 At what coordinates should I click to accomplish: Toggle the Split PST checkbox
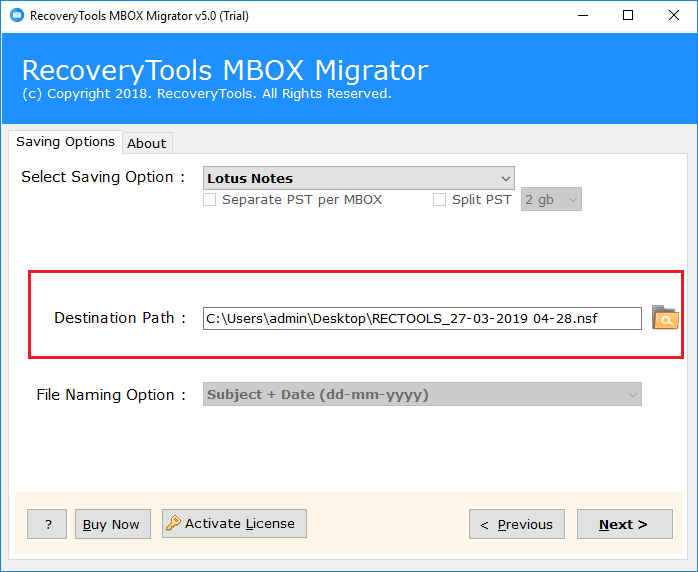[x=439, y=199]
